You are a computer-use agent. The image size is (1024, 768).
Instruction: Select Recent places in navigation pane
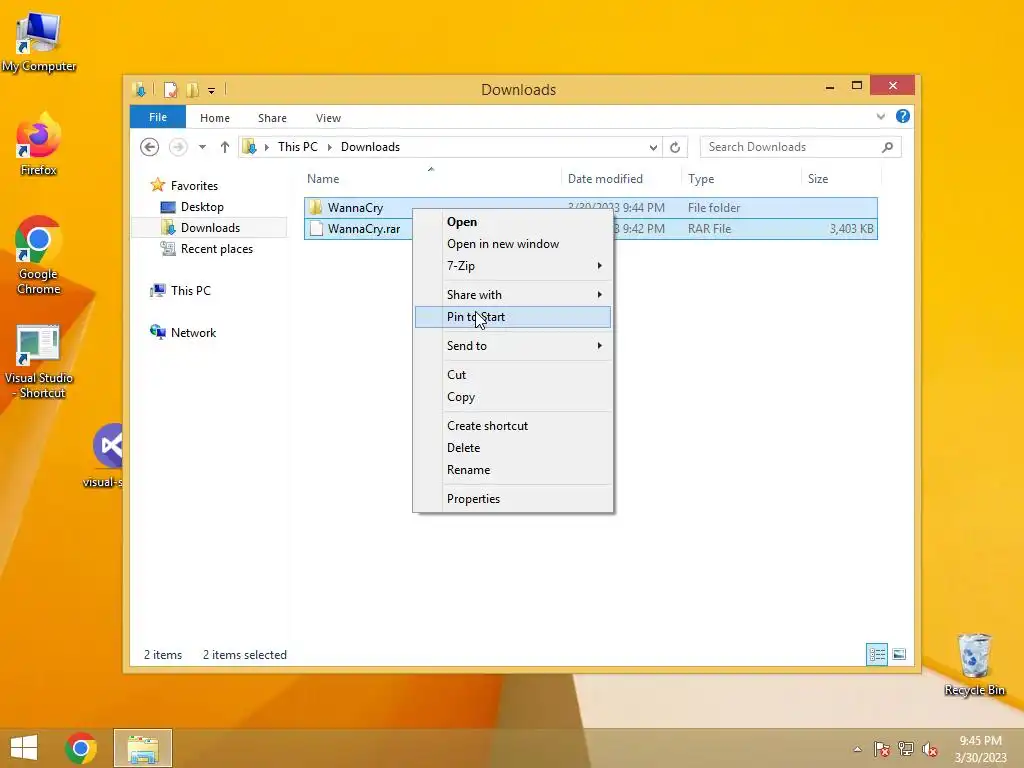pos(216,249)
